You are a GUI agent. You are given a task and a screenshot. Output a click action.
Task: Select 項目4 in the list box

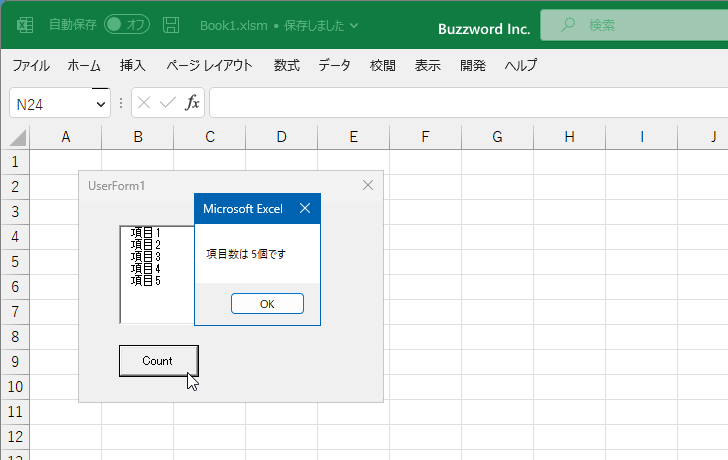[146, 268]
